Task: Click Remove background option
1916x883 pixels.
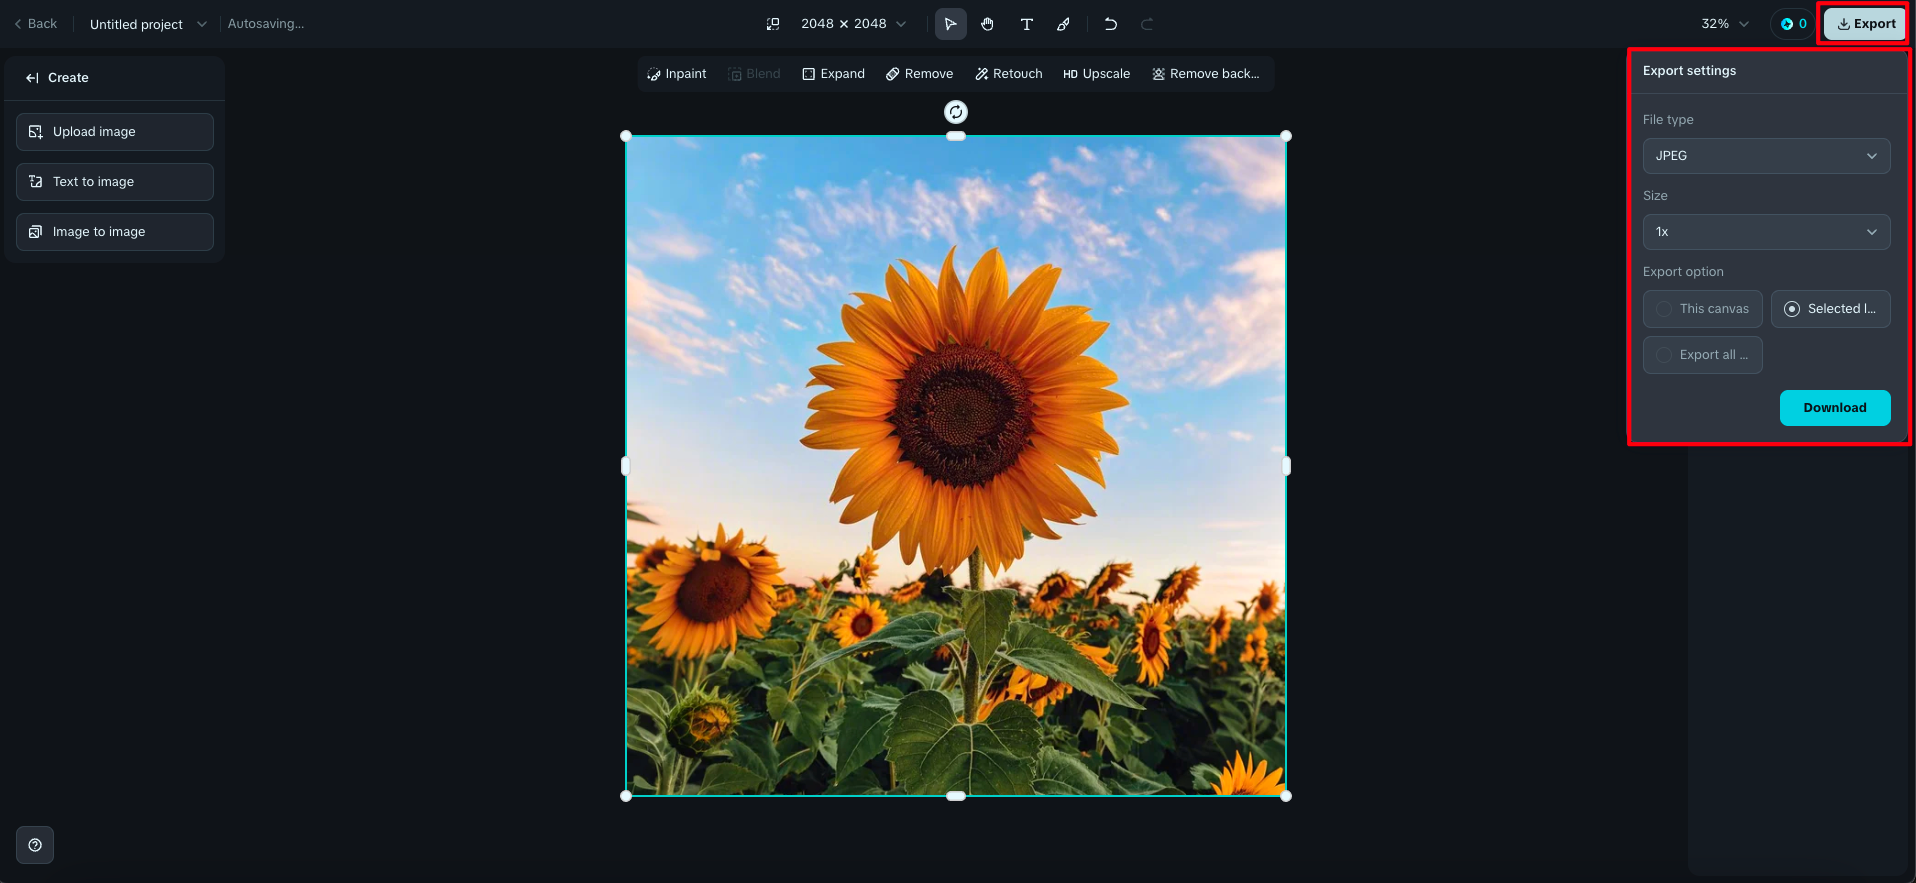Action: pos(1205,74)
